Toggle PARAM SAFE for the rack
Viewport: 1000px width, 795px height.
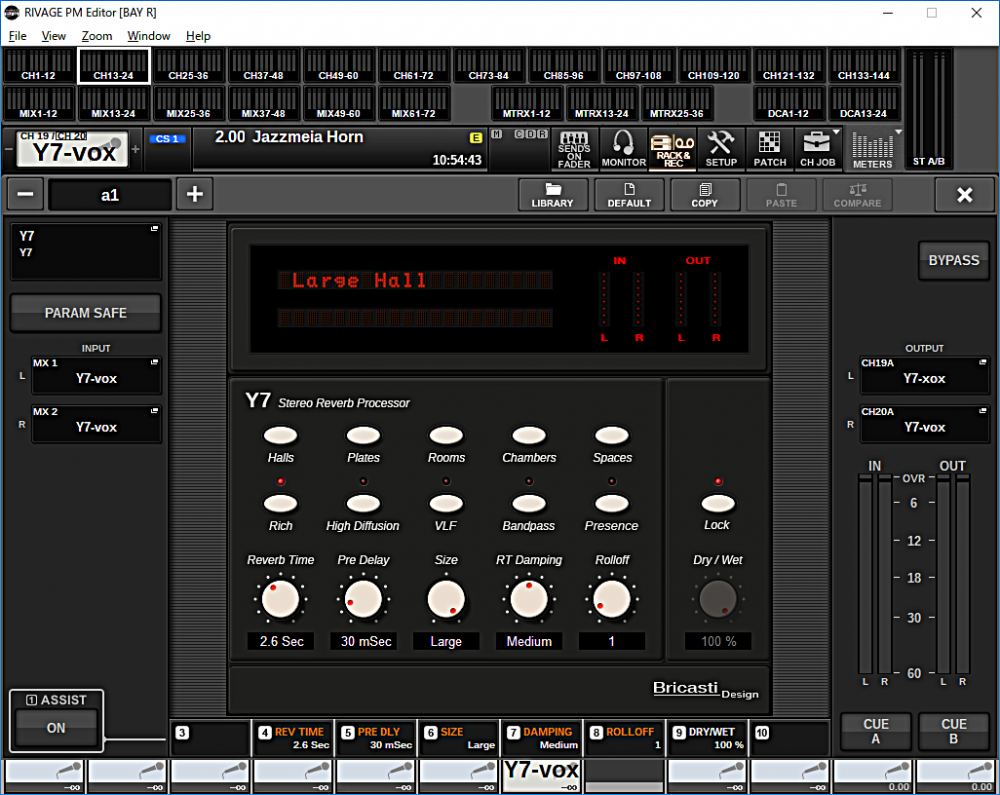pos(85,312)
